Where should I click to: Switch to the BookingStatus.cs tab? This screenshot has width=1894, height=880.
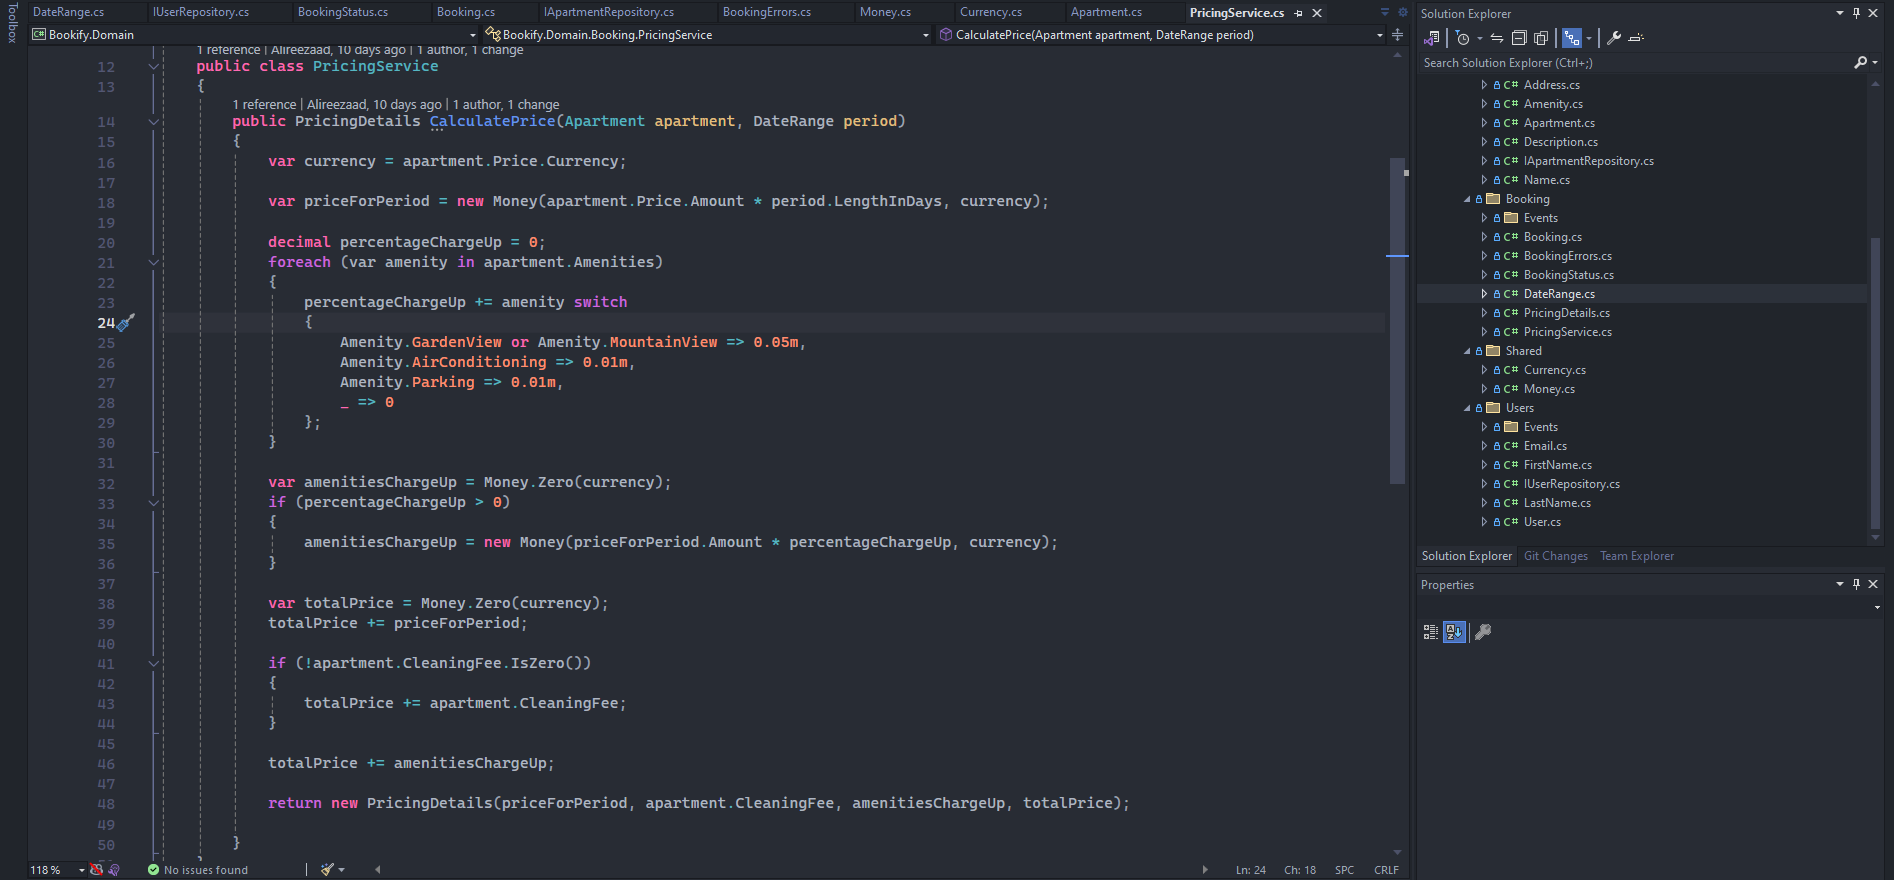[343, 12]
